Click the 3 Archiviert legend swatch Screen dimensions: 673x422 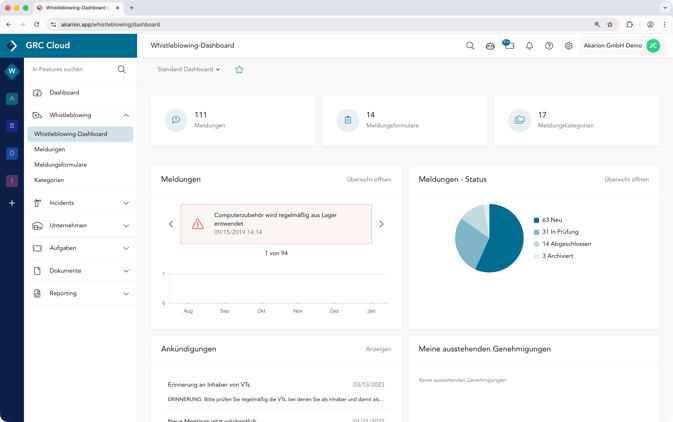pyautogui.click(x=536, y=256)
